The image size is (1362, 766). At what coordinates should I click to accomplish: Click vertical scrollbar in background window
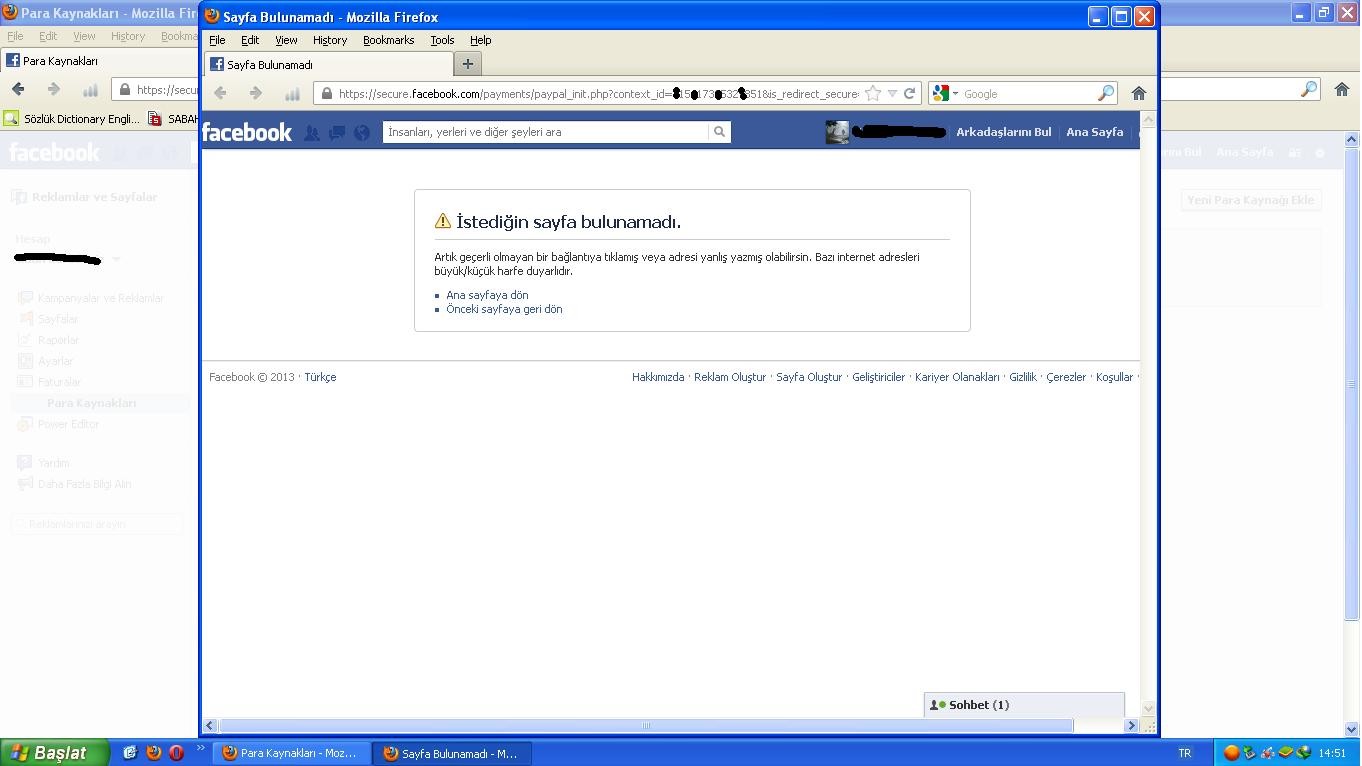point(1351,384)
